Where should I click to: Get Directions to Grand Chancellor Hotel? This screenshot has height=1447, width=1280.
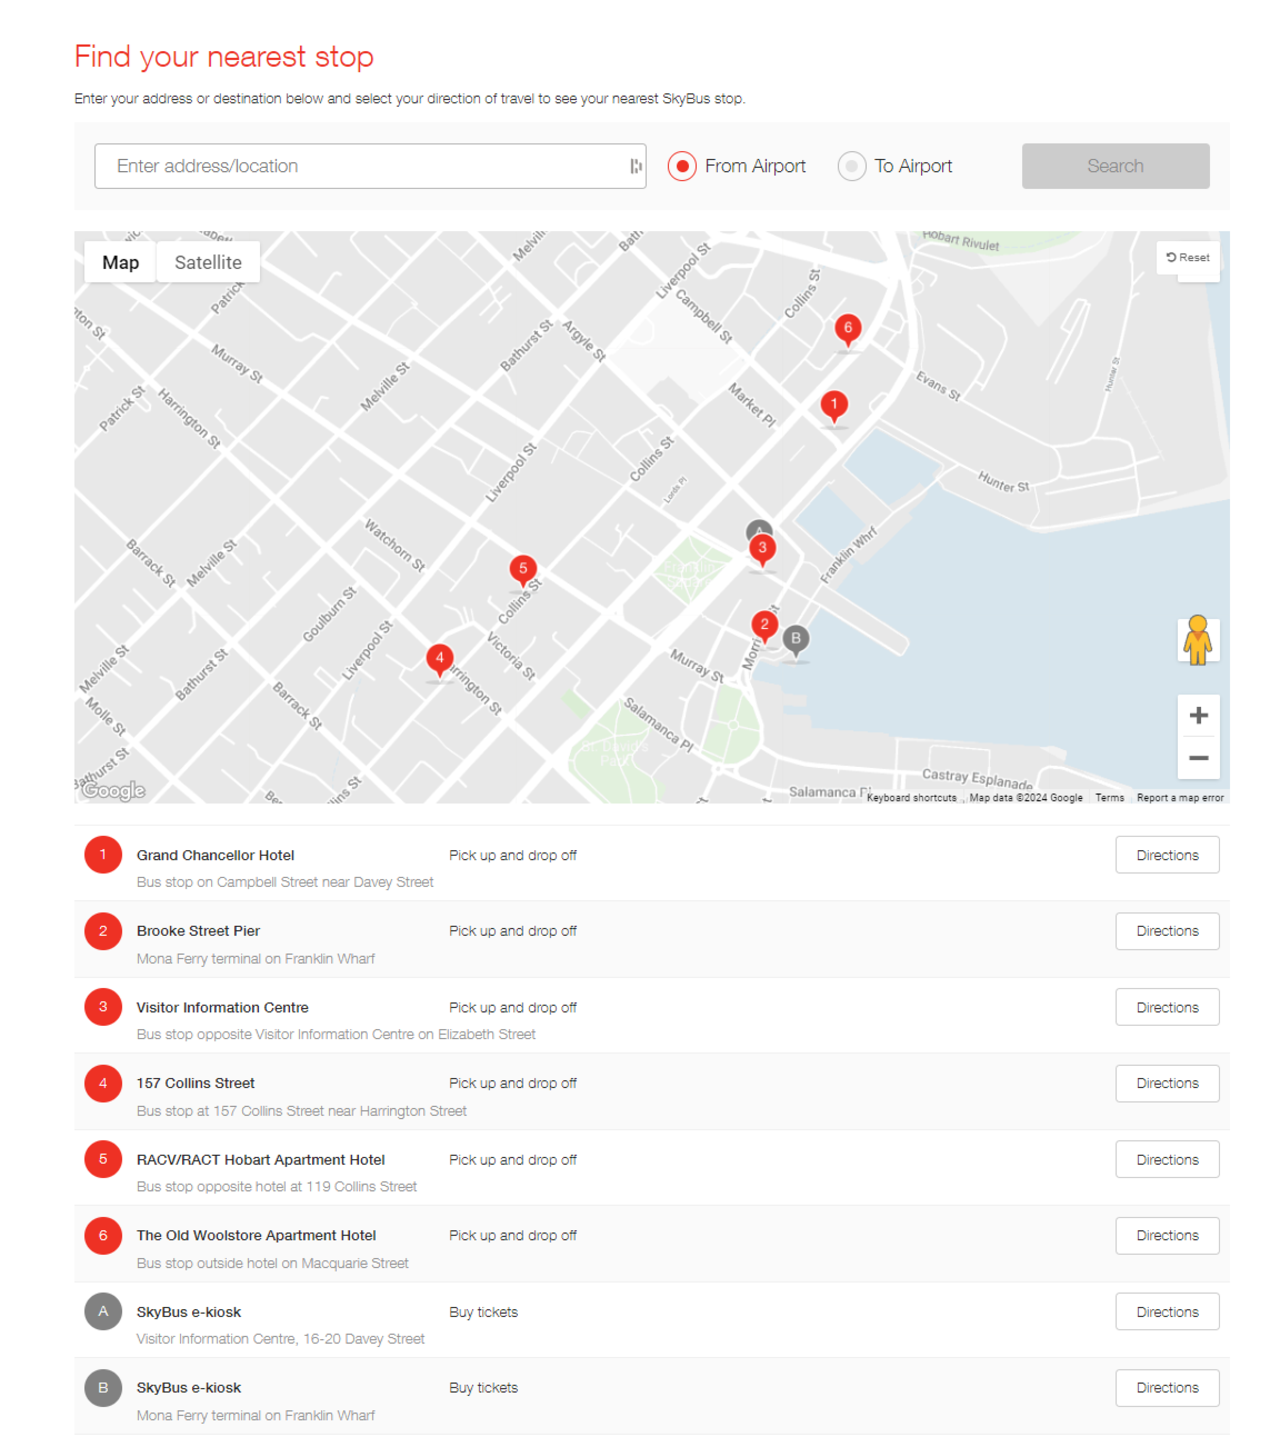tap(1167, 855)
